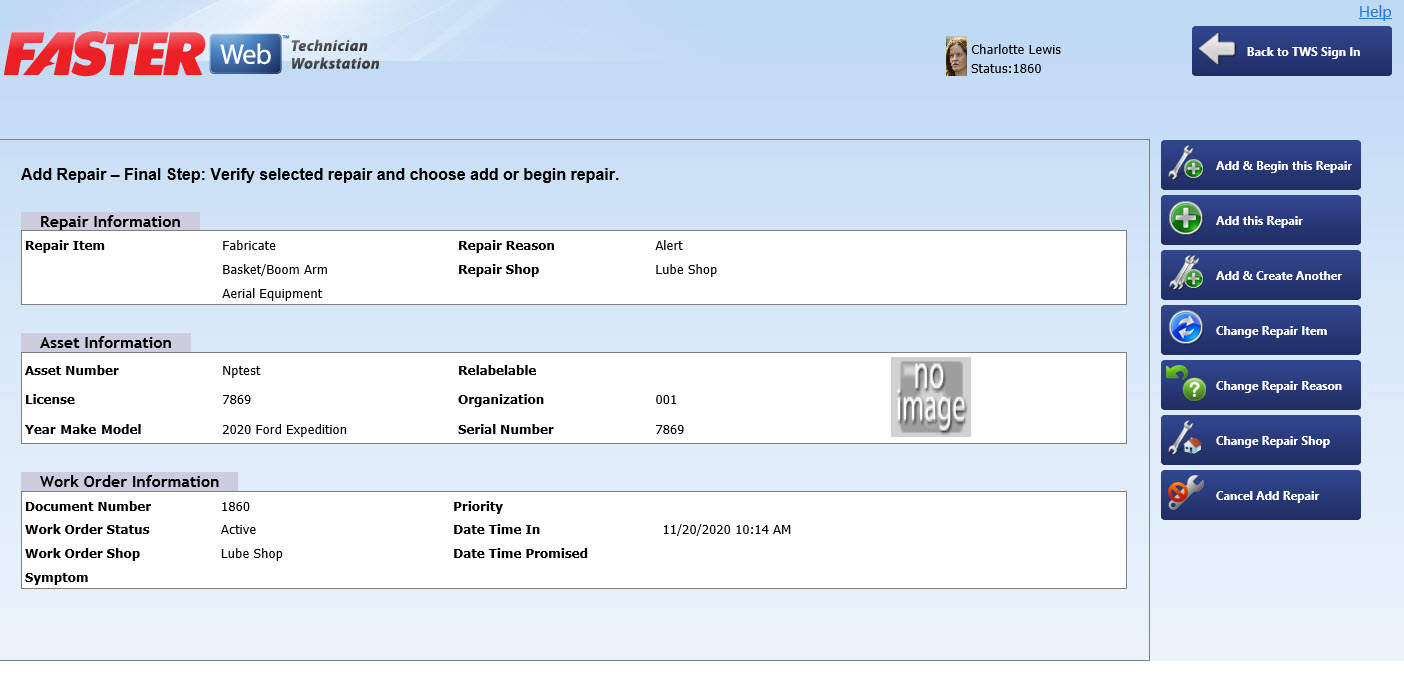
Task: Click the wrench icon on Add & Begin this Repair
Action: click(x=1186, y=165)
